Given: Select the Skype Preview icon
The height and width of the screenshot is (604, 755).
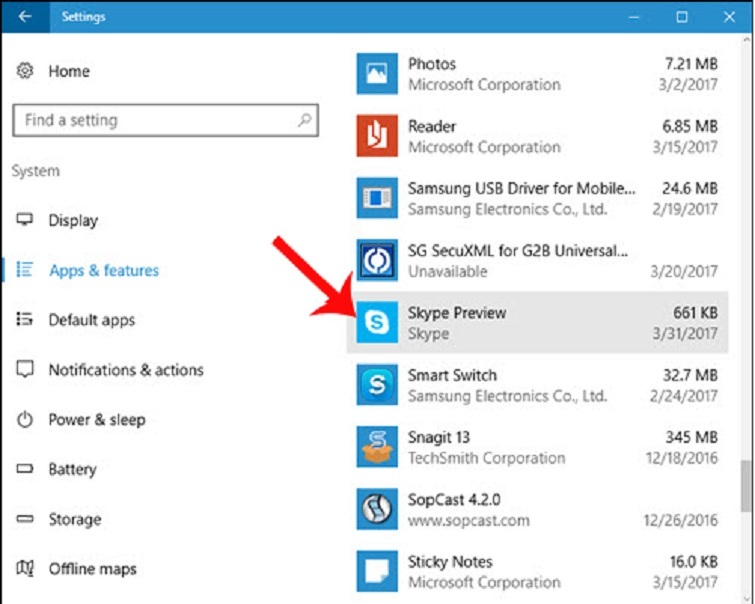Looking at the screenshot, I should point(377,322).
